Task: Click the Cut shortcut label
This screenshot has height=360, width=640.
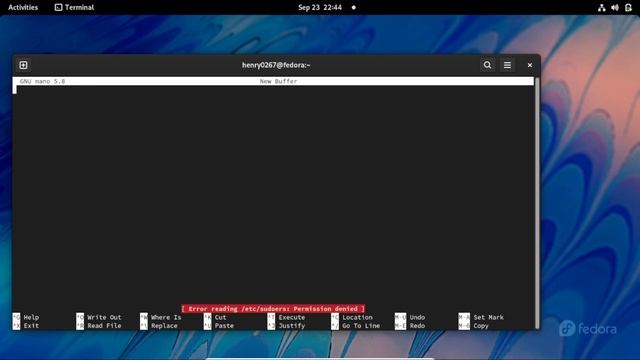Action: tap(220, 317)
